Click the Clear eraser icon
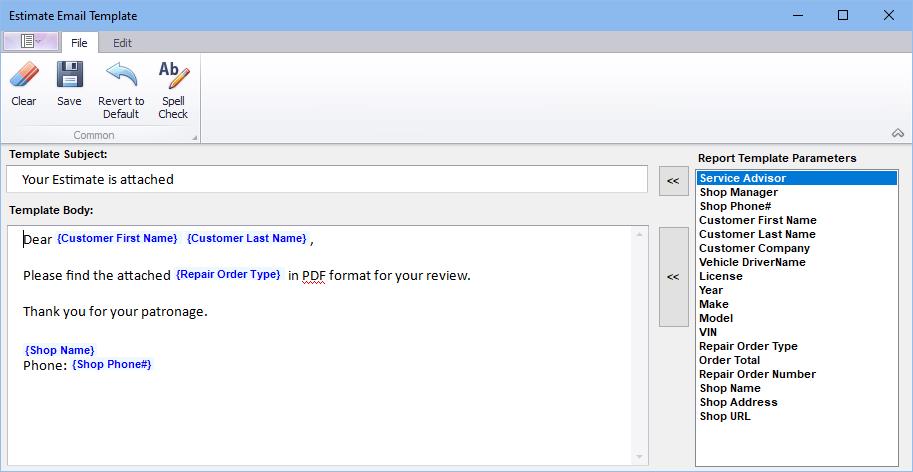The image size is (913, 472). 23,76
